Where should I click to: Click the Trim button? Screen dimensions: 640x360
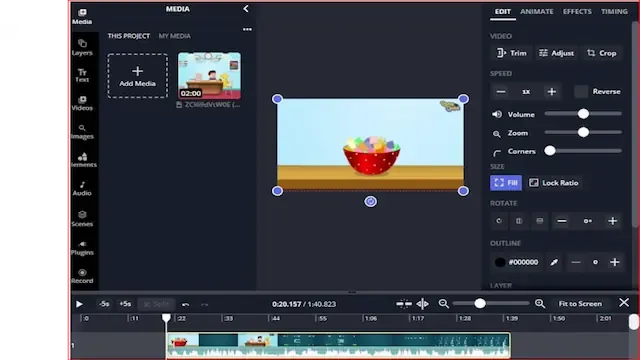coord(511,53)
